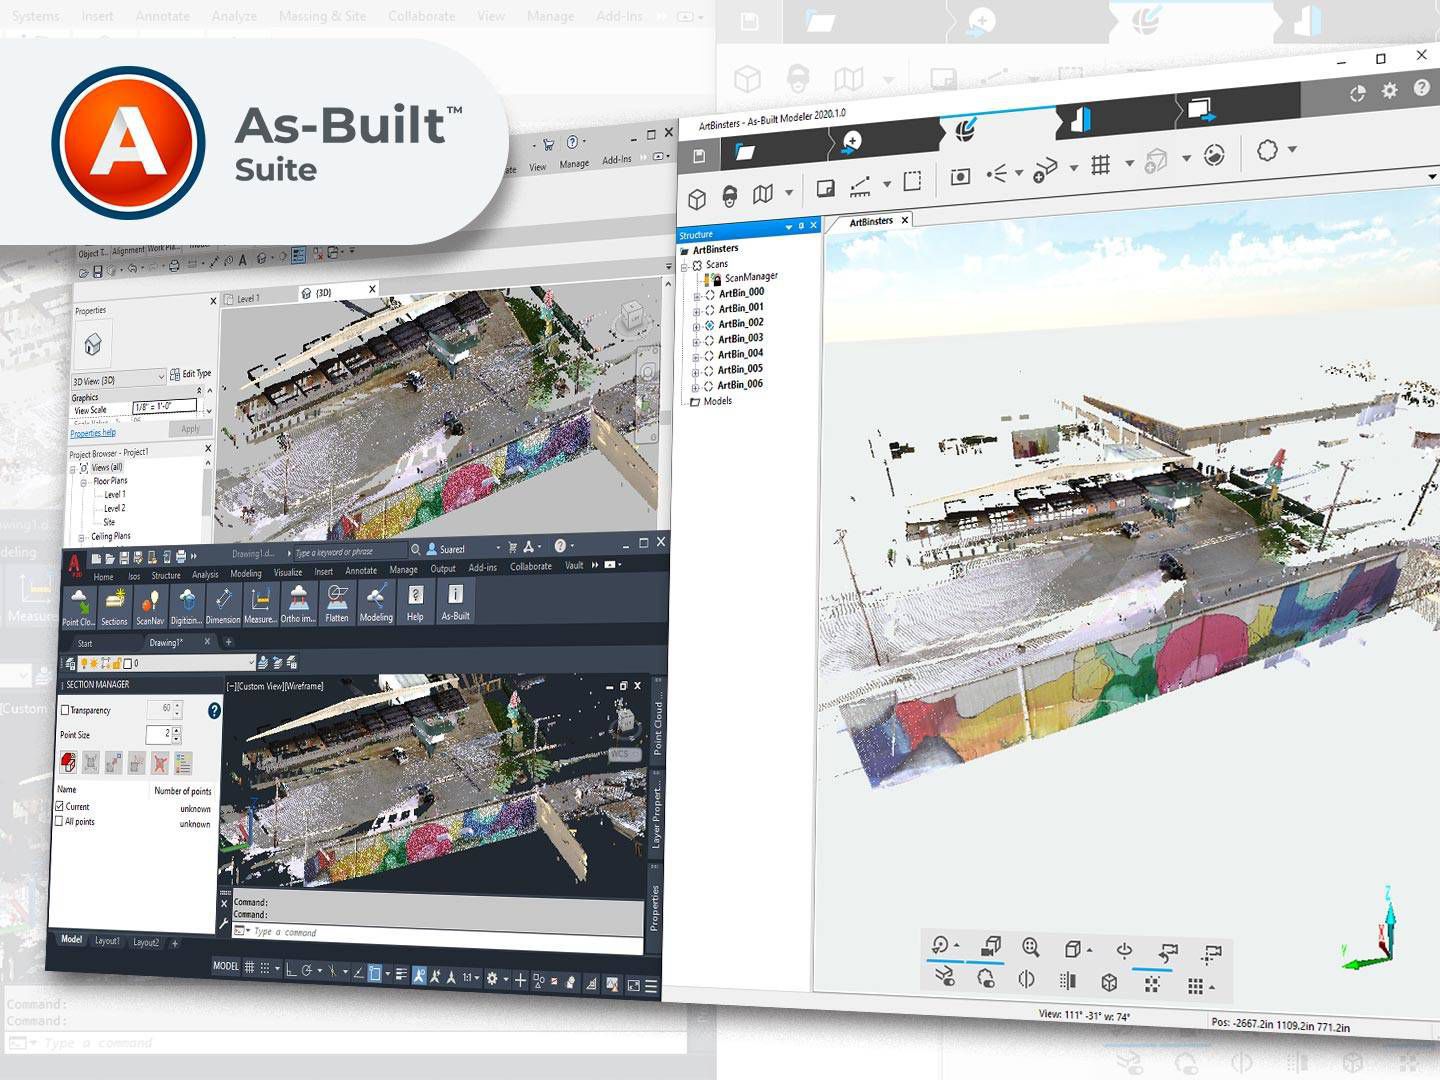Viewport: 1440px width, 1080px height.
Task: Collapse the Scans tree branch
Action: point(684,267)
